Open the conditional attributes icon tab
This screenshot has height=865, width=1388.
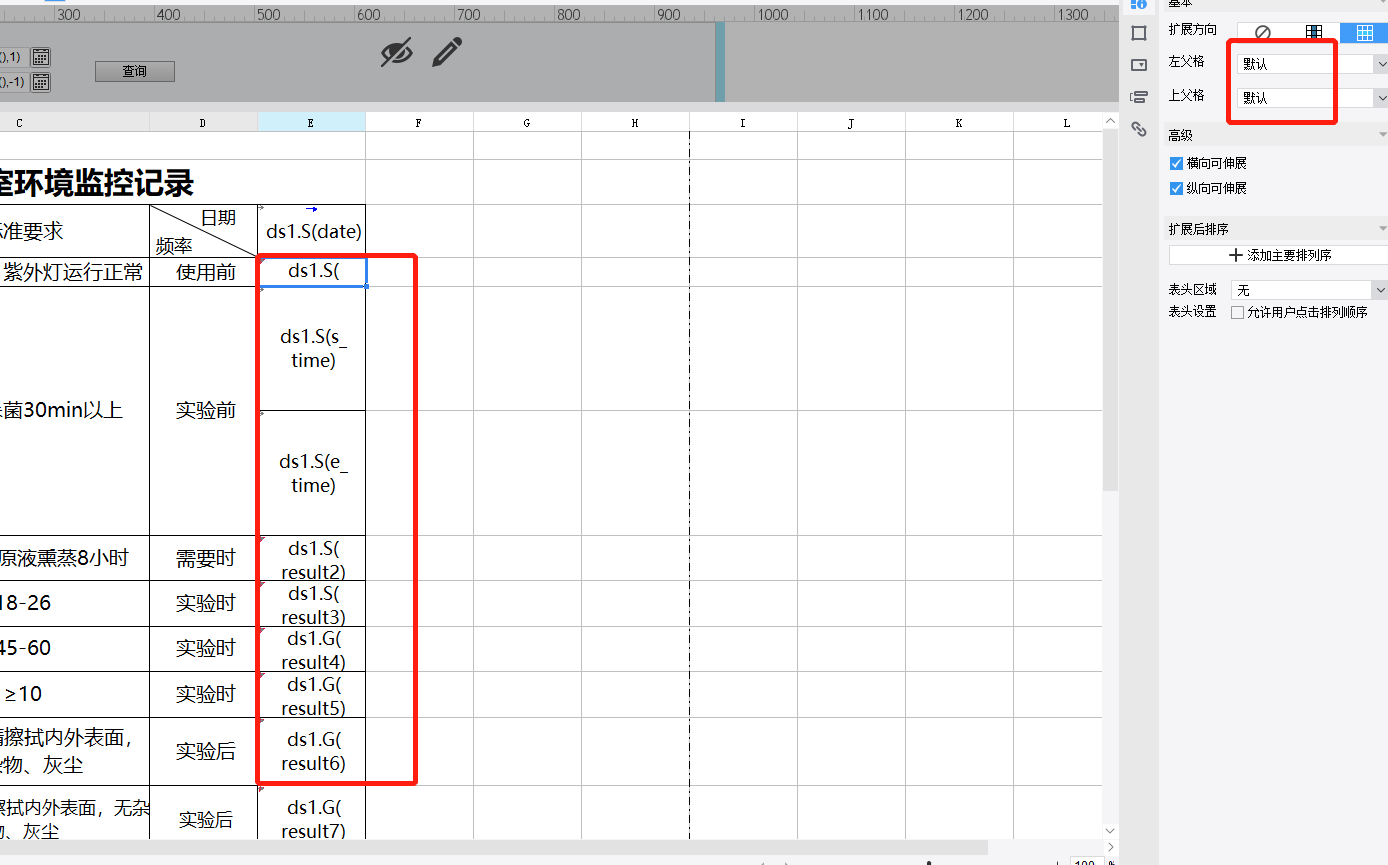tap(1138, 97)
